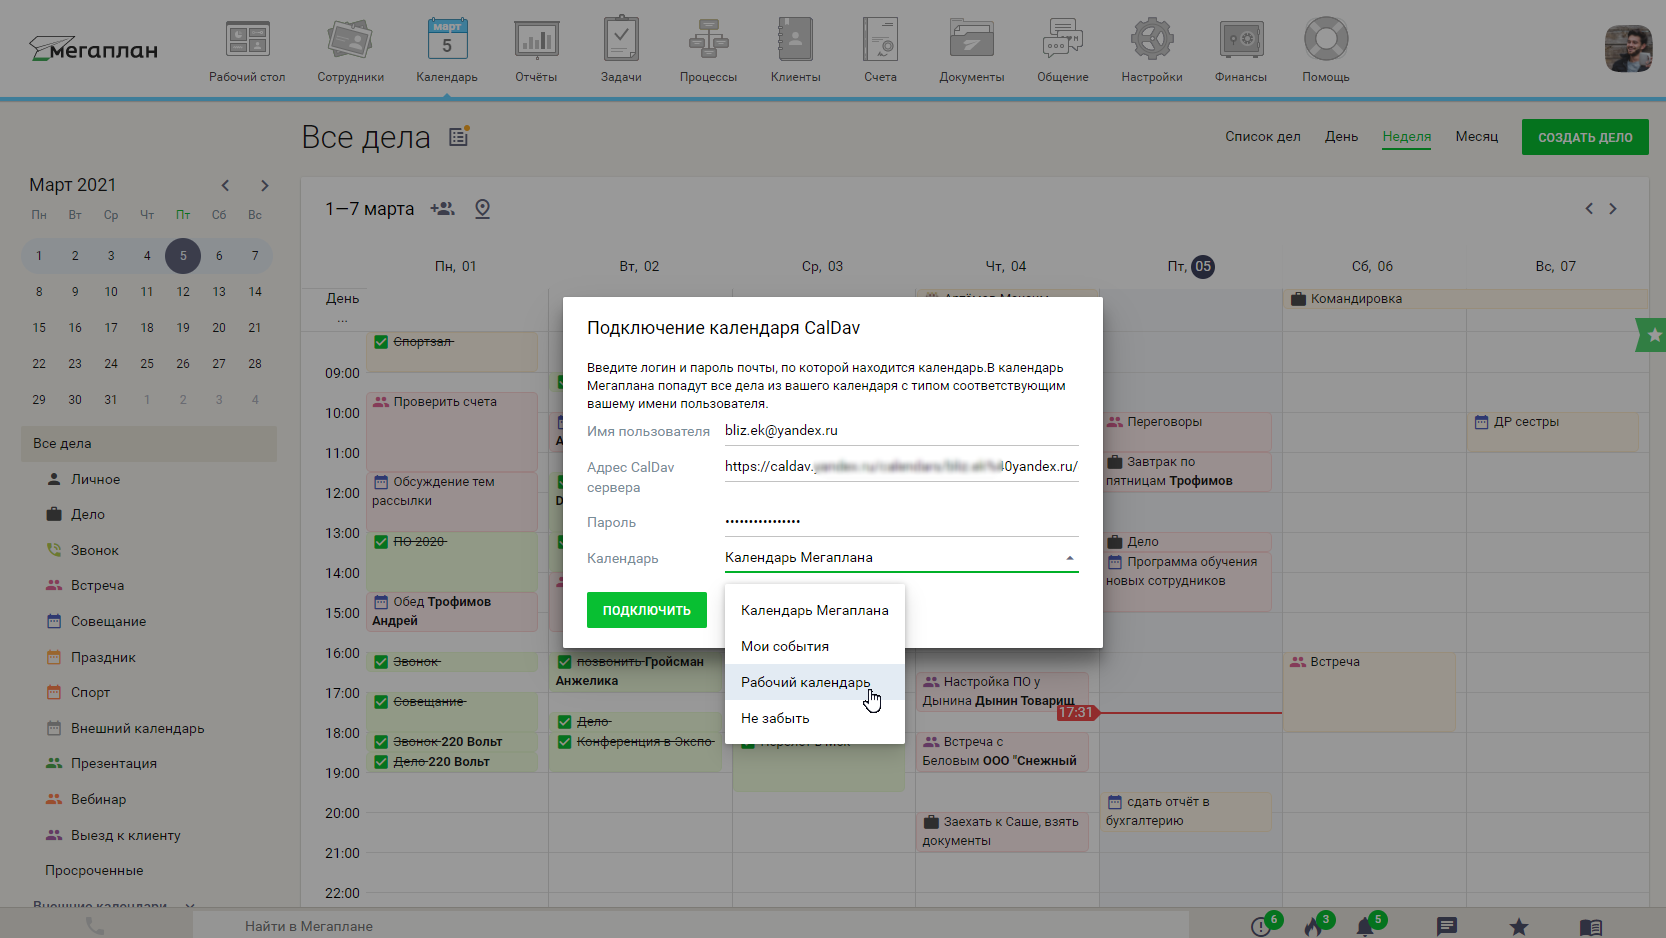Switch to Список дел view
This screenshot has height=938, width=1666.
pyautogui.click(x=1263, y=137)
